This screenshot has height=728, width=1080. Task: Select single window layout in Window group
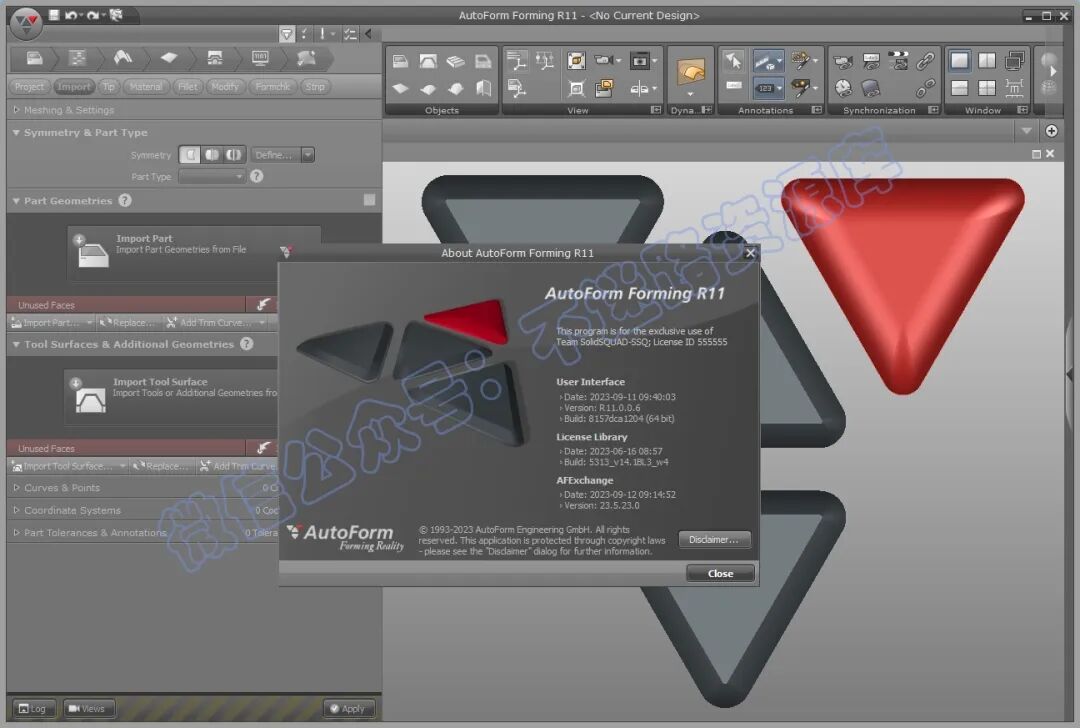[959, 61]
